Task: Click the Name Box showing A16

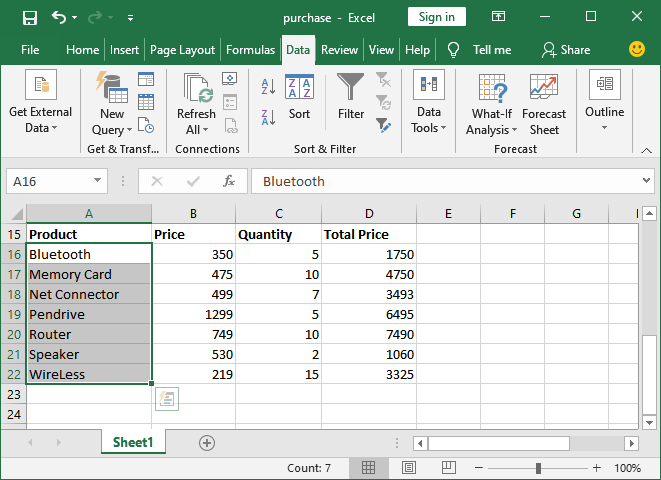Action: pos(50,181)
